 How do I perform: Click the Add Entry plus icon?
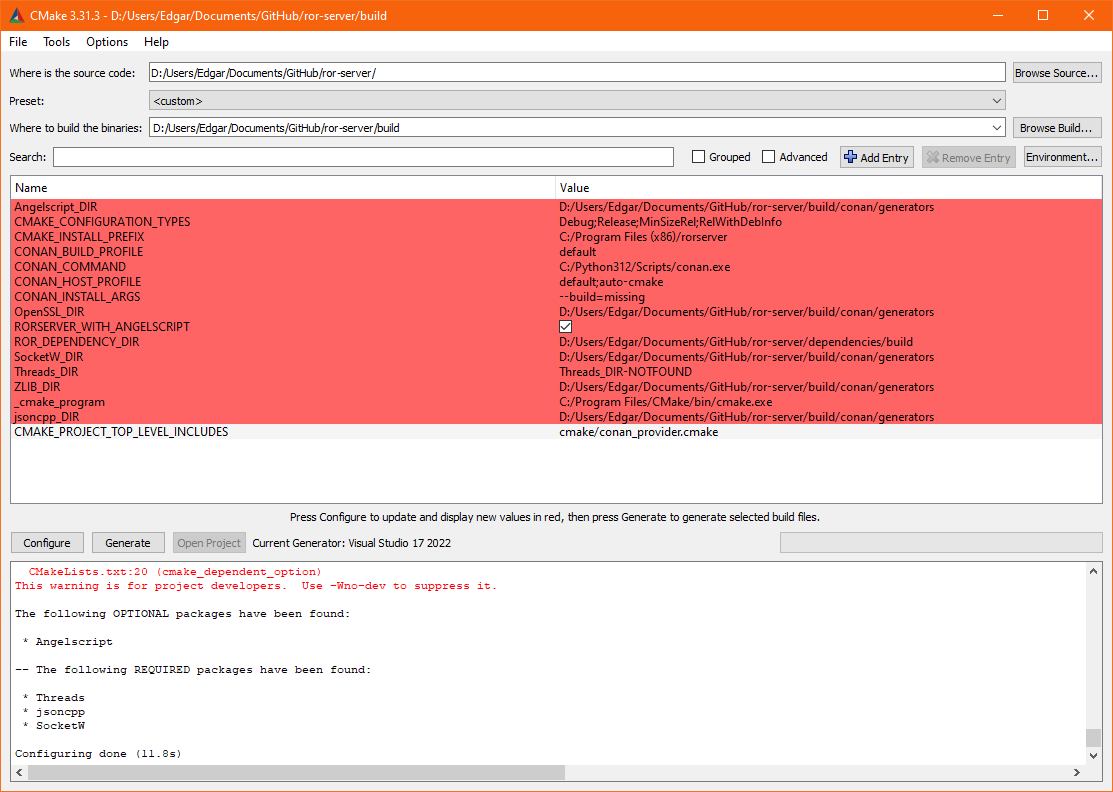click(x=849, y=157)
